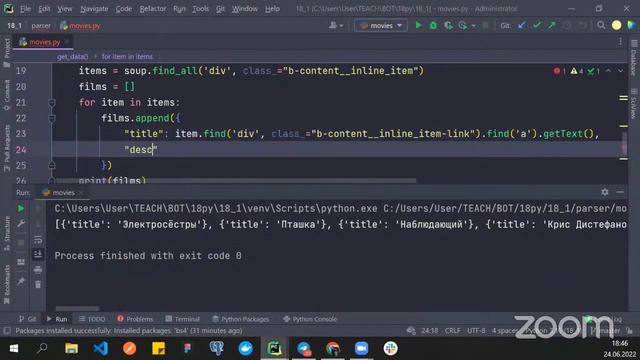
Task: Pin the Run tab with pin icon
Action: click(x=21, y=281)
